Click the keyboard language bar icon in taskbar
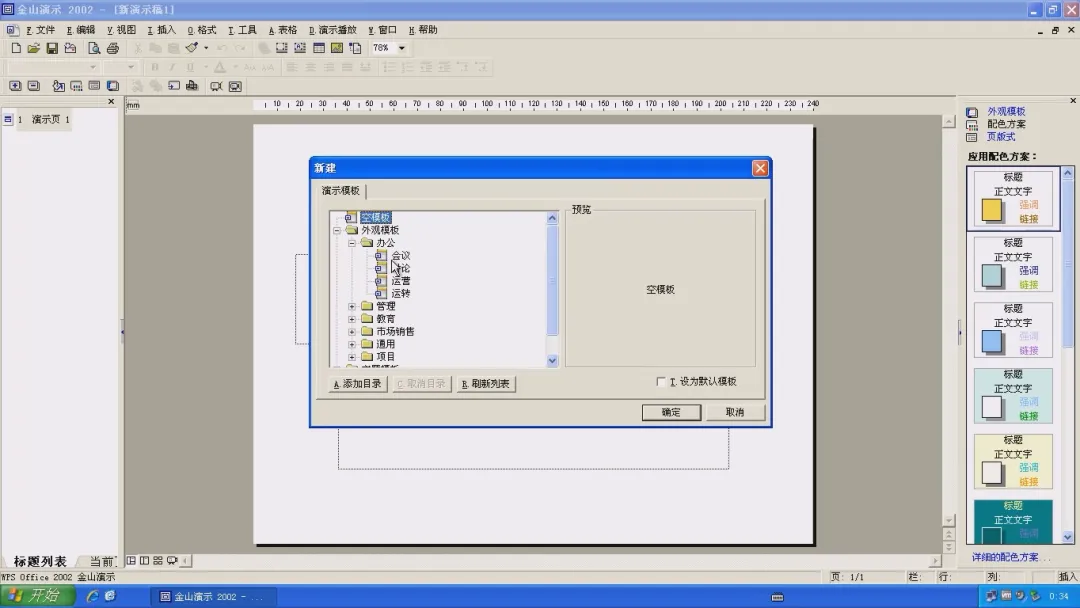 778,597
